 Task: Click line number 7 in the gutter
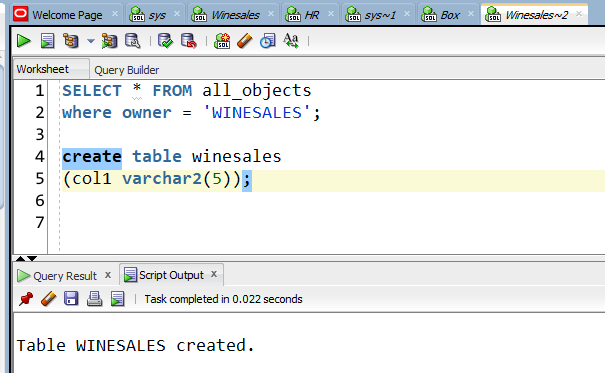pyautogui.click(x=40, y=223)
